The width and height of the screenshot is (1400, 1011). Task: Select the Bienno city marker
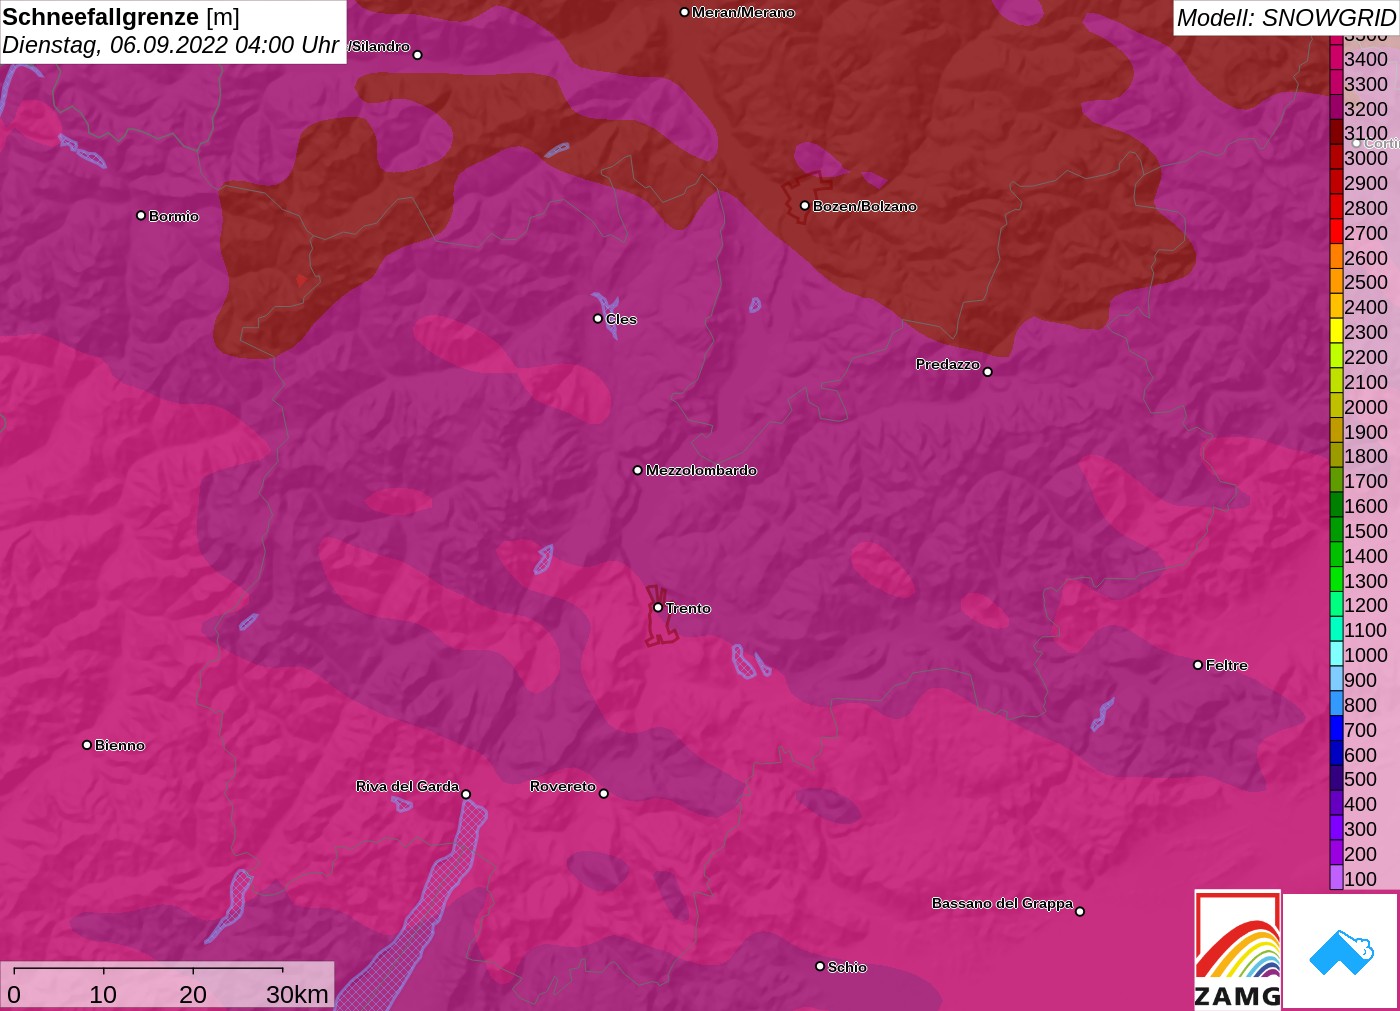87,745
